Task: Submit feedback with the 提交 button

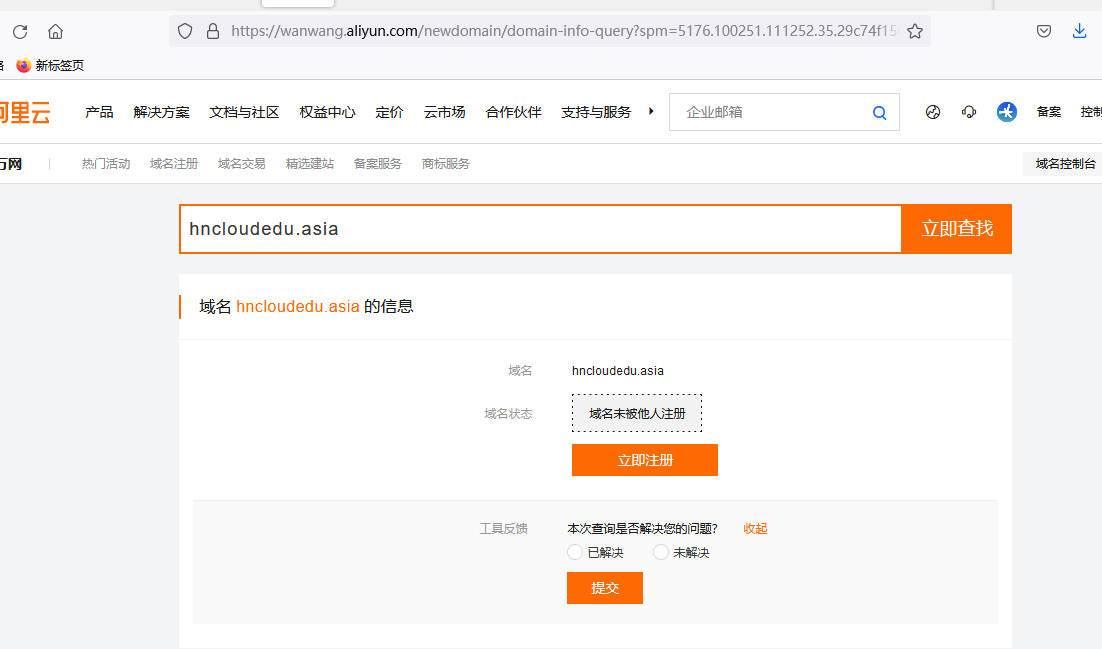Action: click(604, 588)
